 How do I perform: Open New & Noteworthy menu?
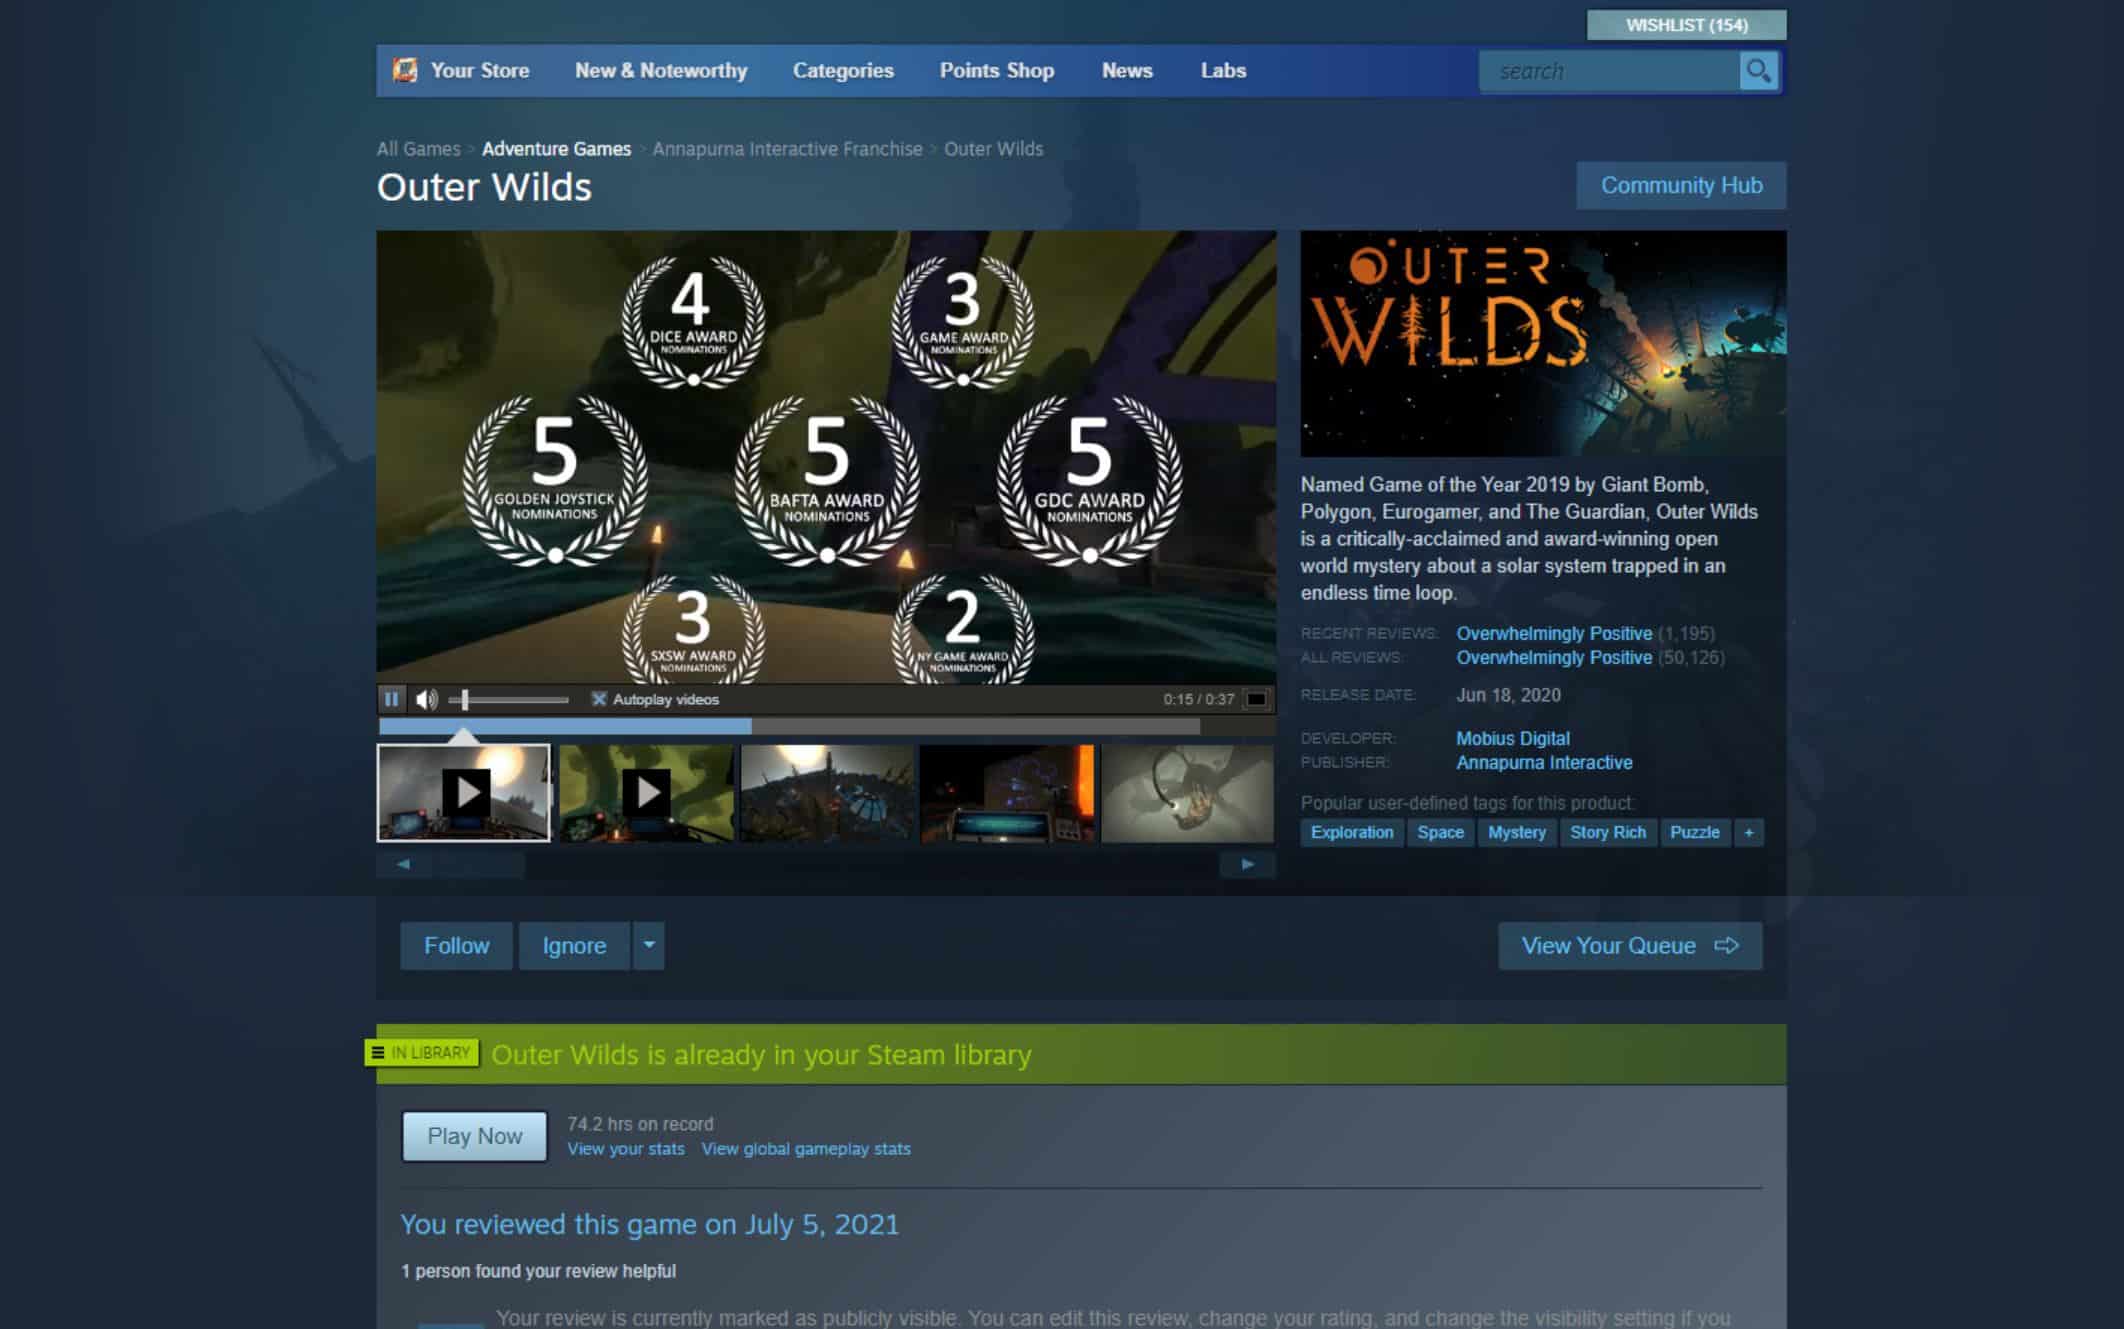[x=661, y=70]
